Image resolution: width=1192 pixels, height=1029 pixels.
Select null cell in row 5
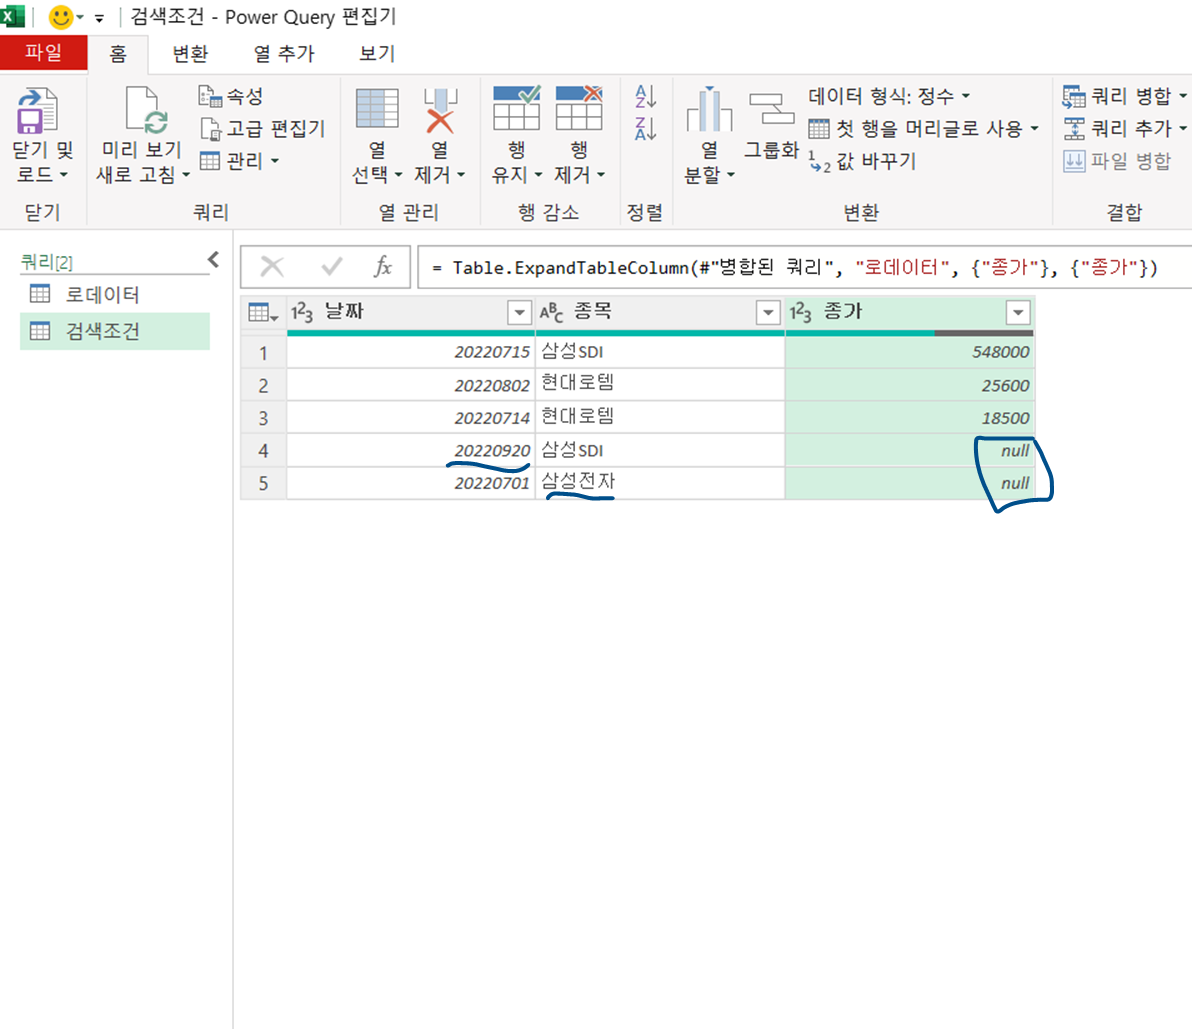pos(910,483)
